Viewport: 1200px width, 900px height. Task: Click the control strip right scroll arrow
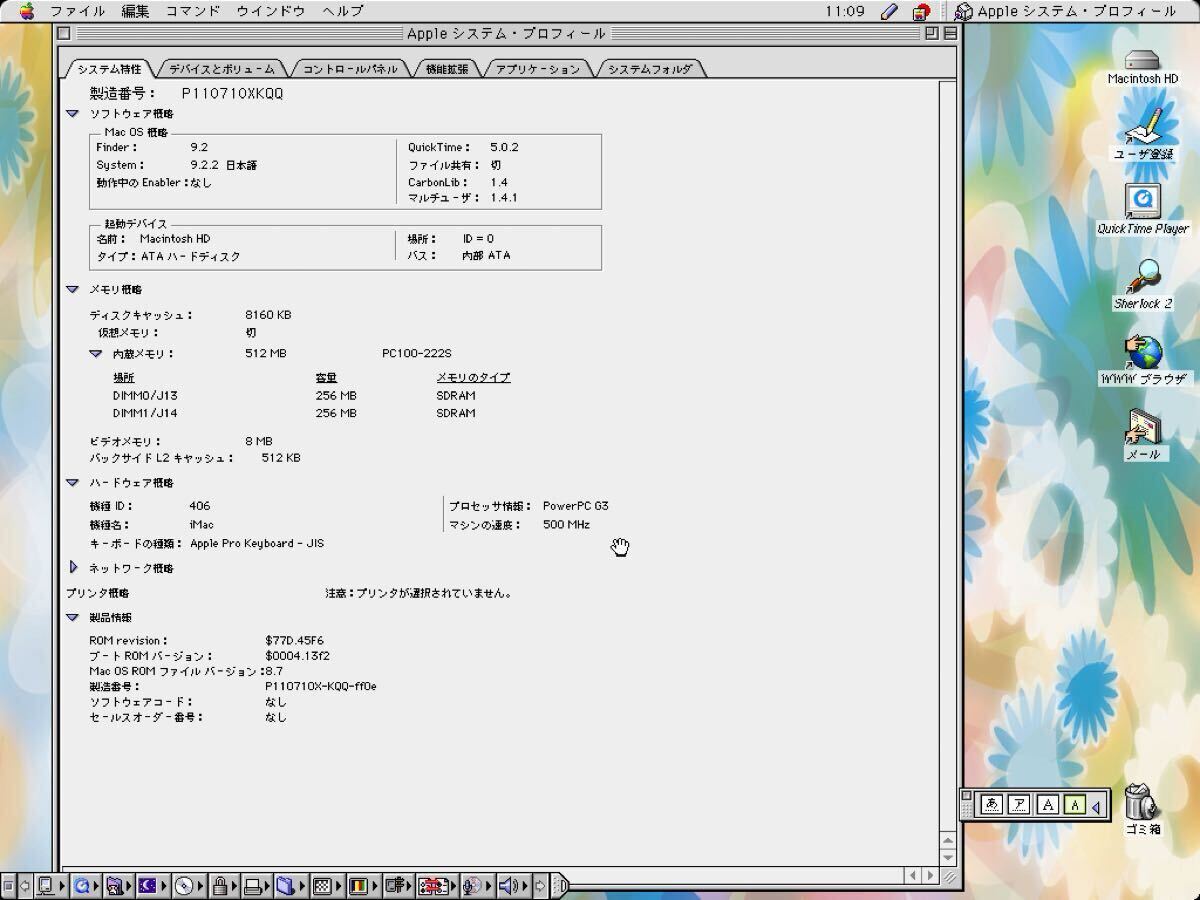point(541,886)
